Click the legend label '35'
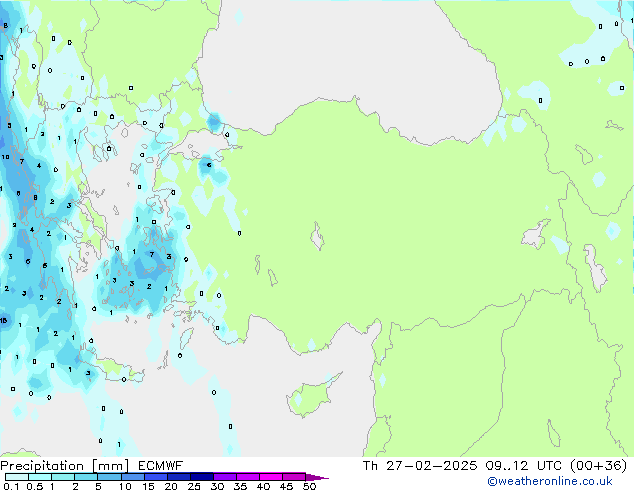The image size is (634, 490). [x=240, y=486]
